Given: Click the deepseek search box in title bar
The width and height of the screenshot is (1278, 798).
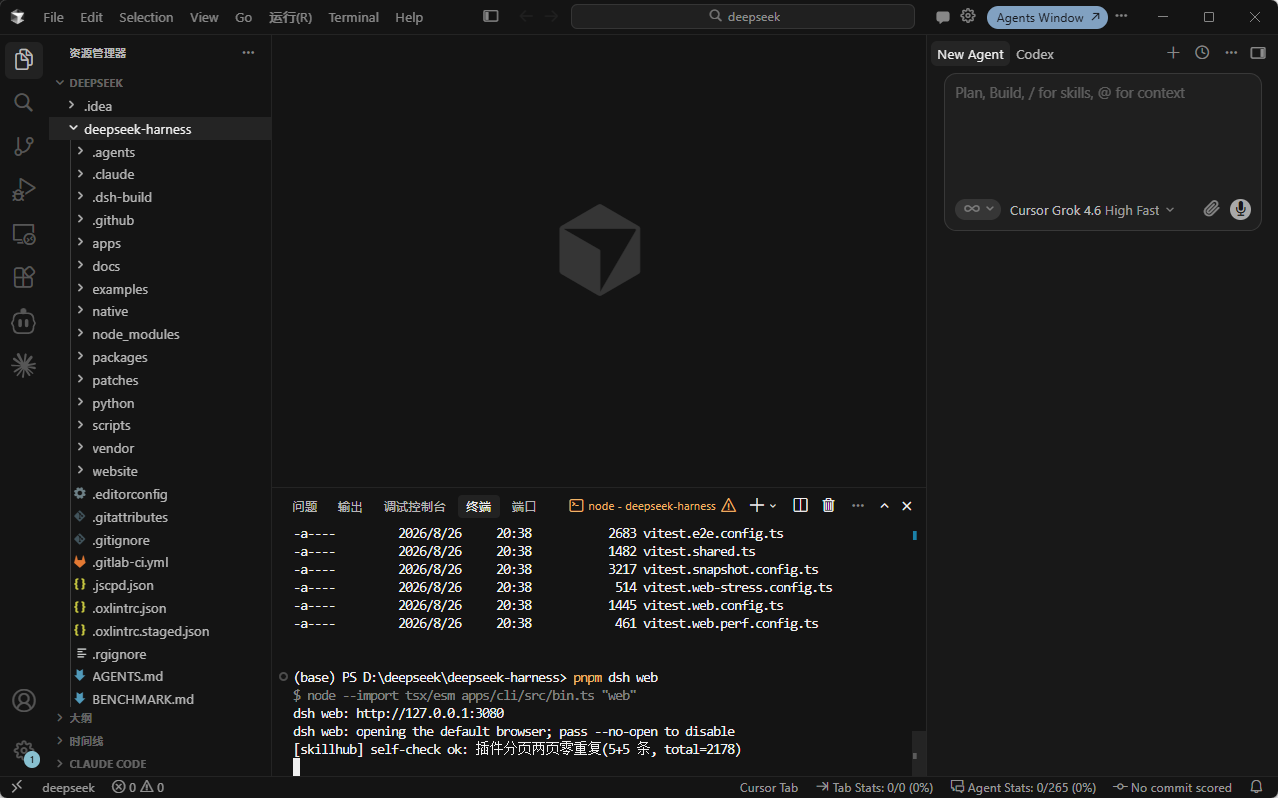Looking at the screenshot, I should (743, 17).
